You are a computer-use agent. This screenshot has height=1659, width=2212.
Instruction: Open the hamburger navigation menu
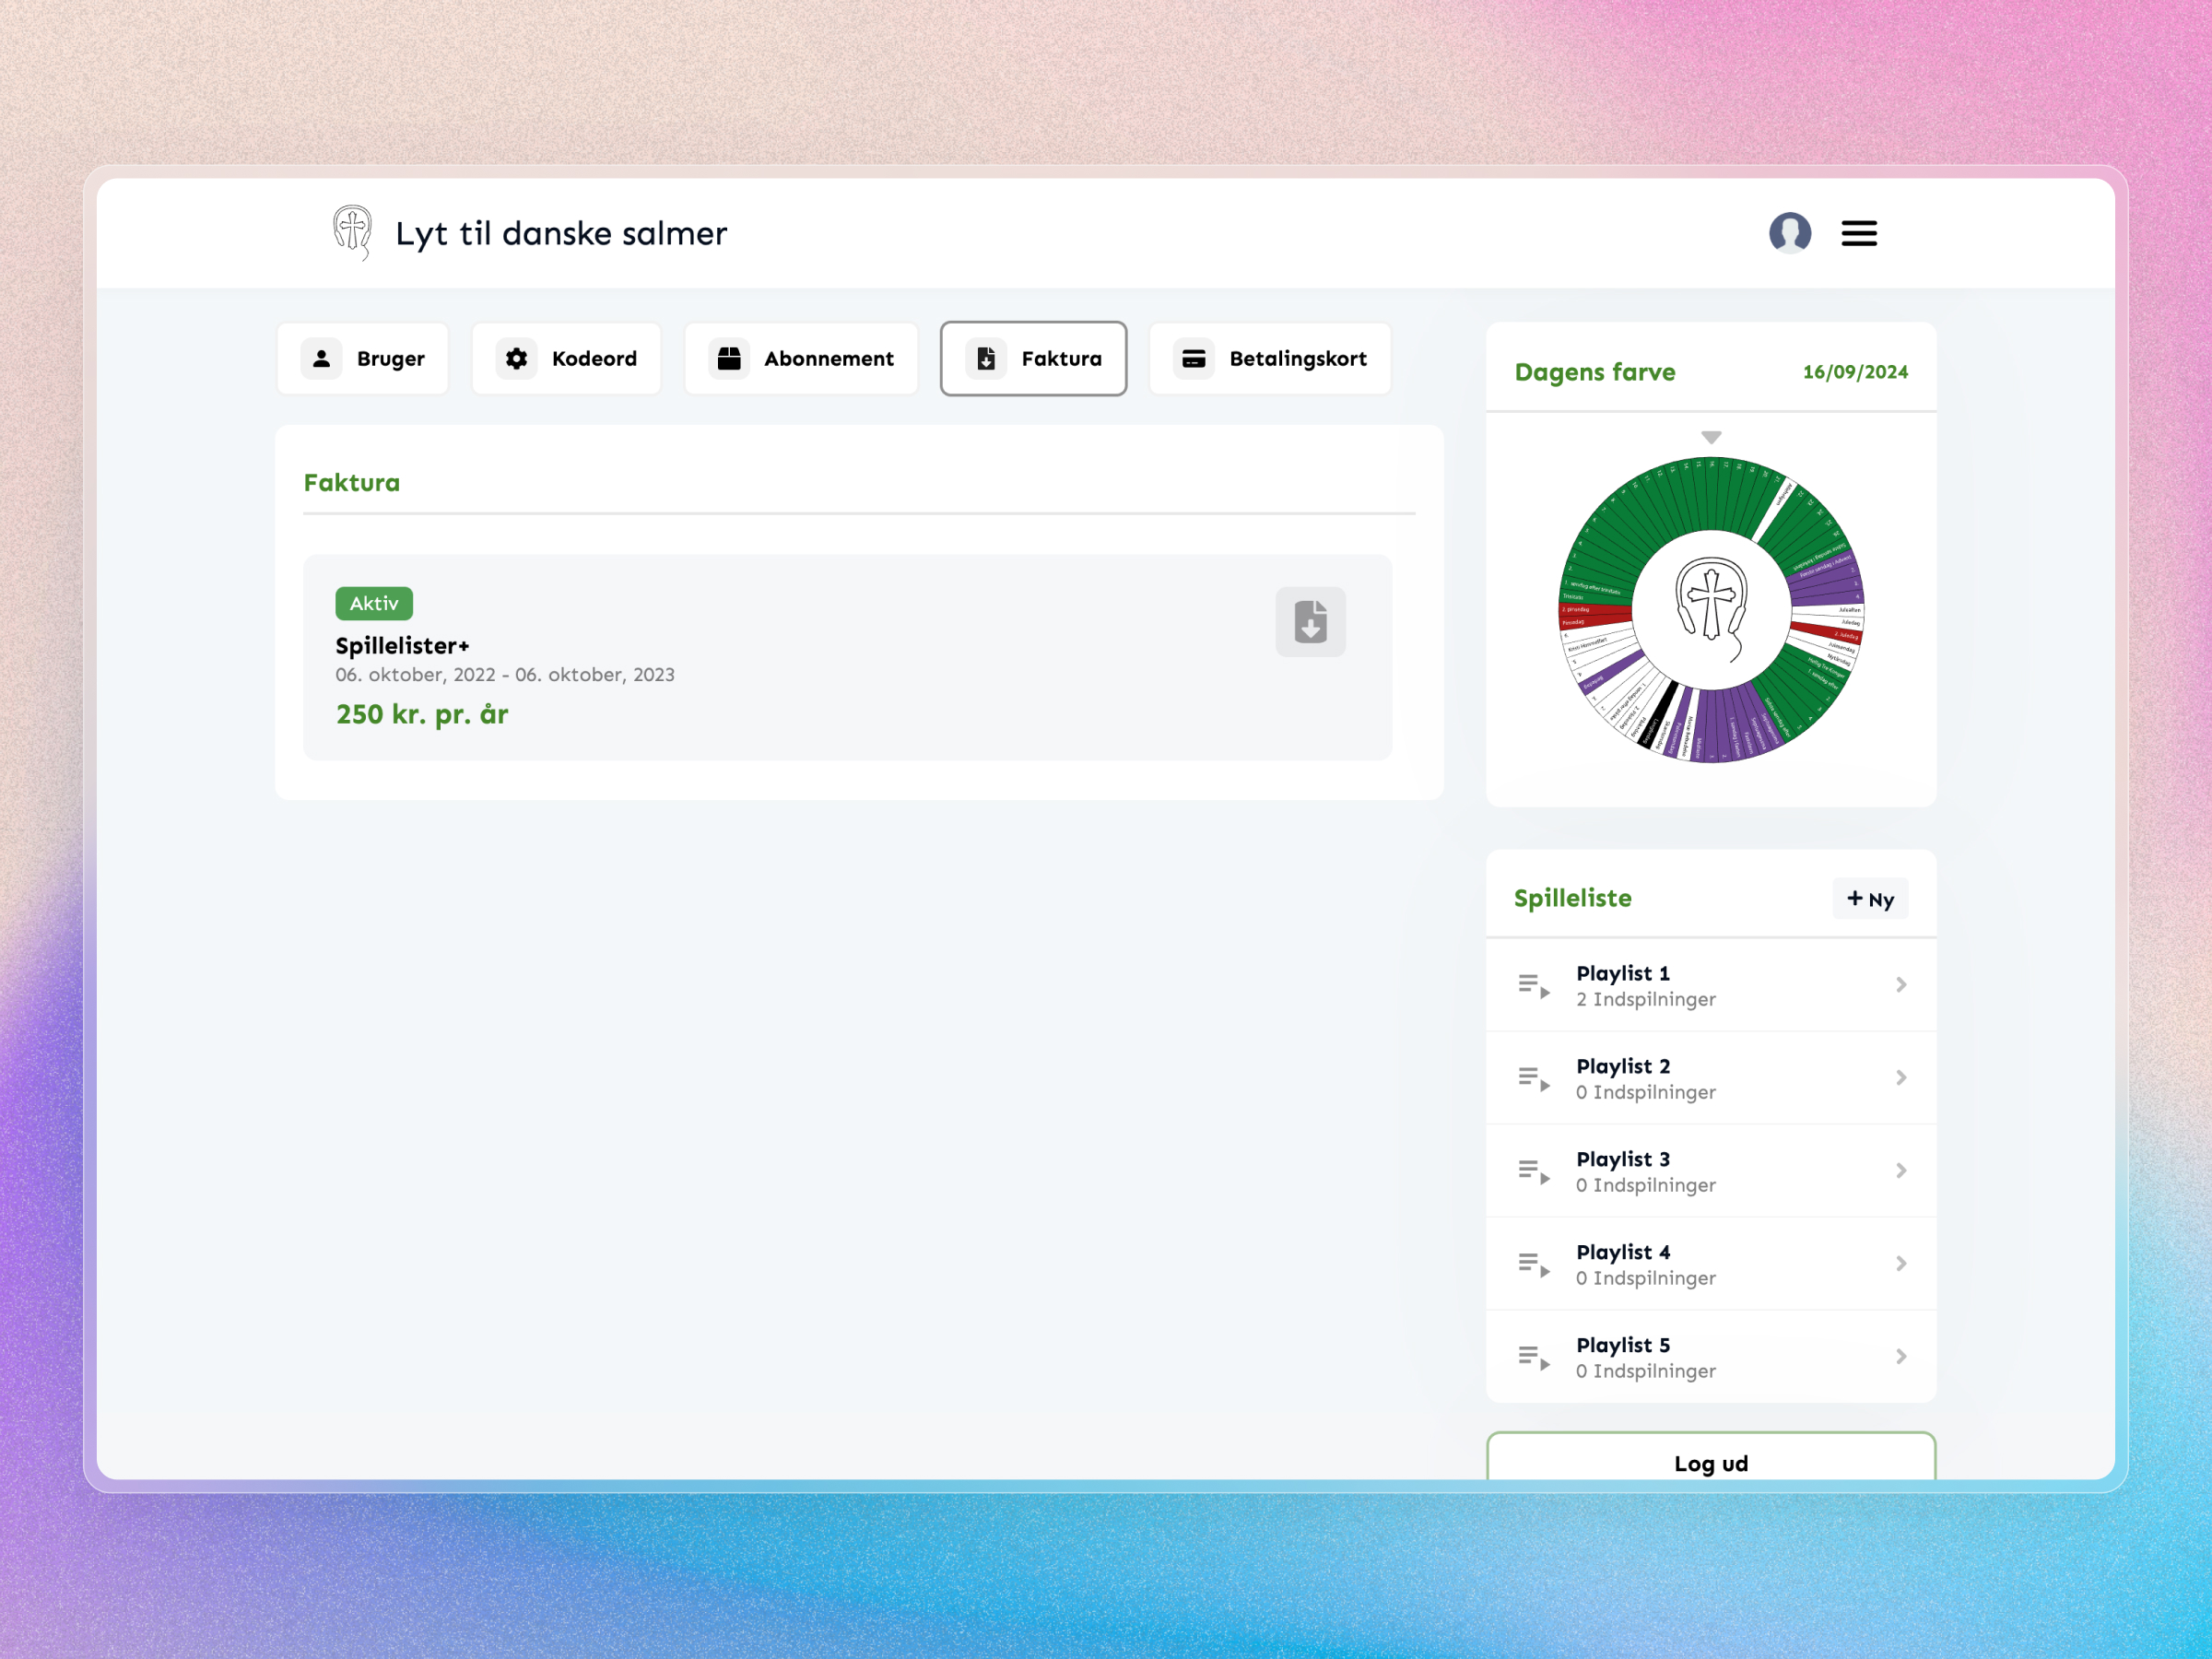coord(1859,232)
